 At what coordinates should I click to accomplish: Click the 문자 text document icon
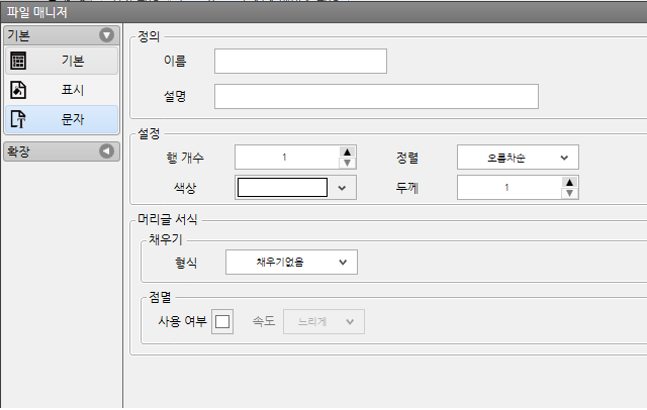pyautogui.click(x=18, y=119)
